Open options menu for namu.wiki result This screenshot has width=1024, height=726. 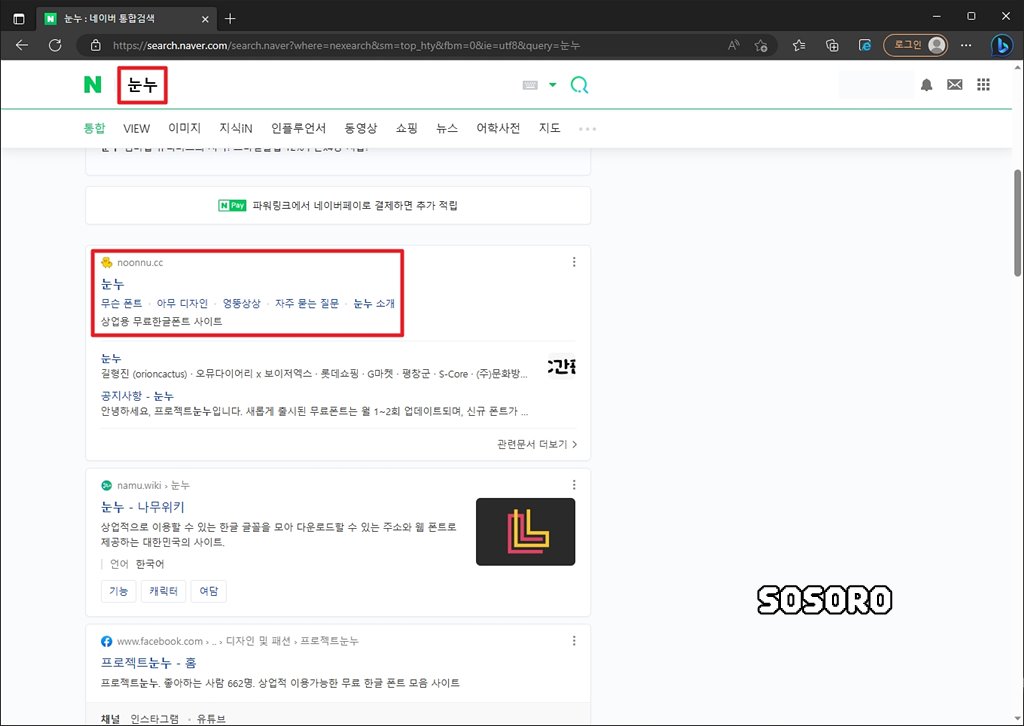pyautogui.click(x=574, y=484)
